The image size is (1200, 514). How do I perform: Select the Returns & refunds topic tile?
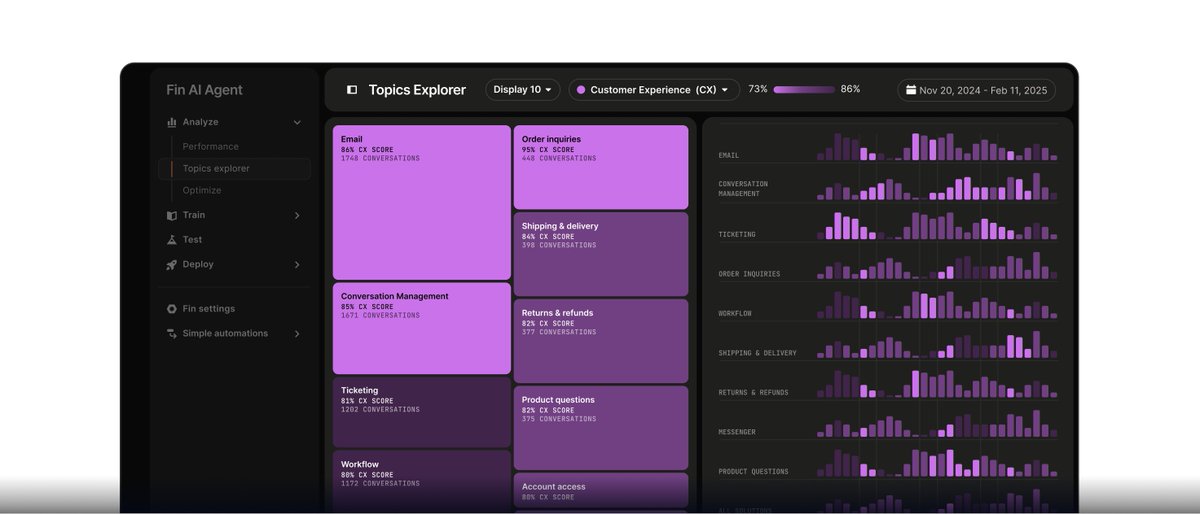pos(601,341)
